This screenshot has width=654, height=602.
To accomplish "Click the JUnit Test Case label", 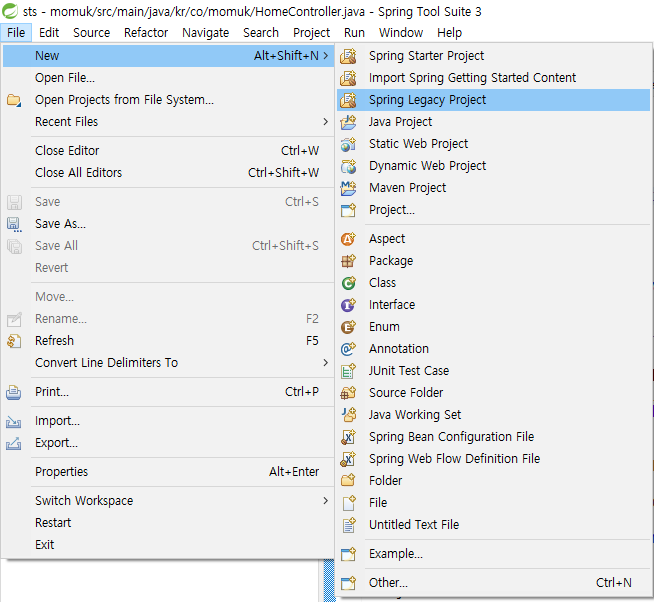I will click(x=409, y=371).
